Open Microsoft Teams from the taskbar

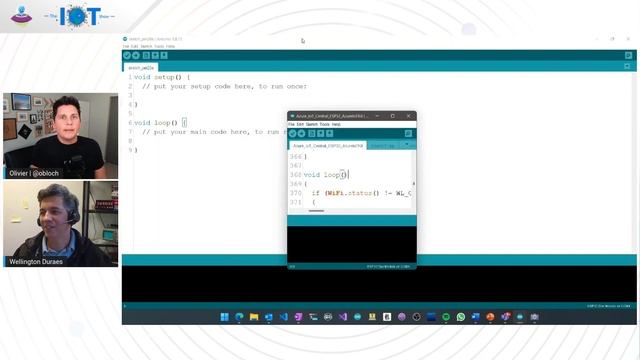pos(505,317)
